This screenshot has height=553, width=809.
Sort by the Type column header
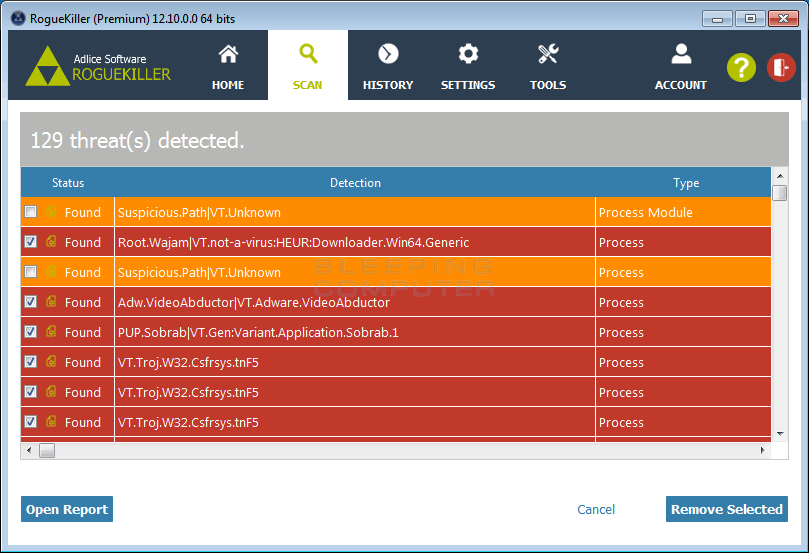pos(686,183)
